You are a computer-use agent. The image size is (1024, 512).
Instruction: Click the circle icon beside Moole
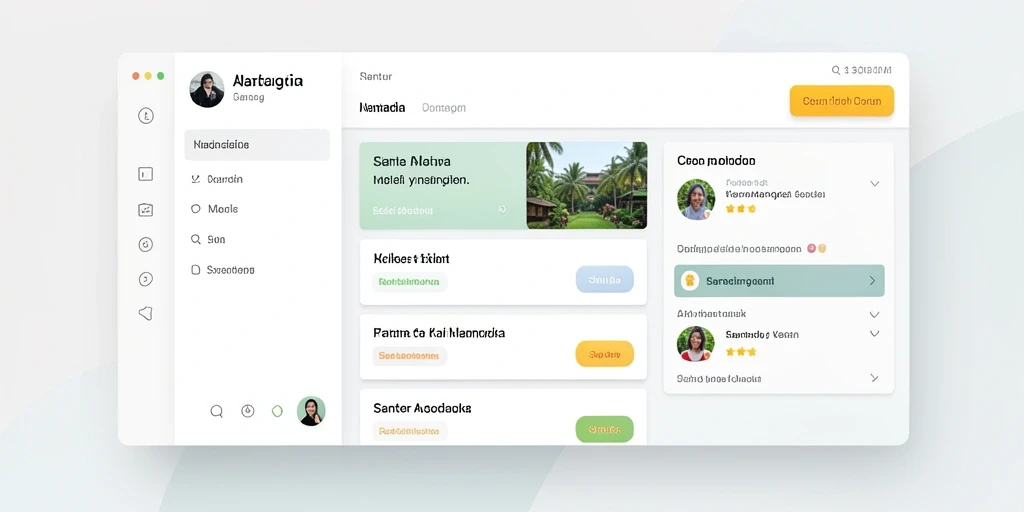click(x=195, y=209)
